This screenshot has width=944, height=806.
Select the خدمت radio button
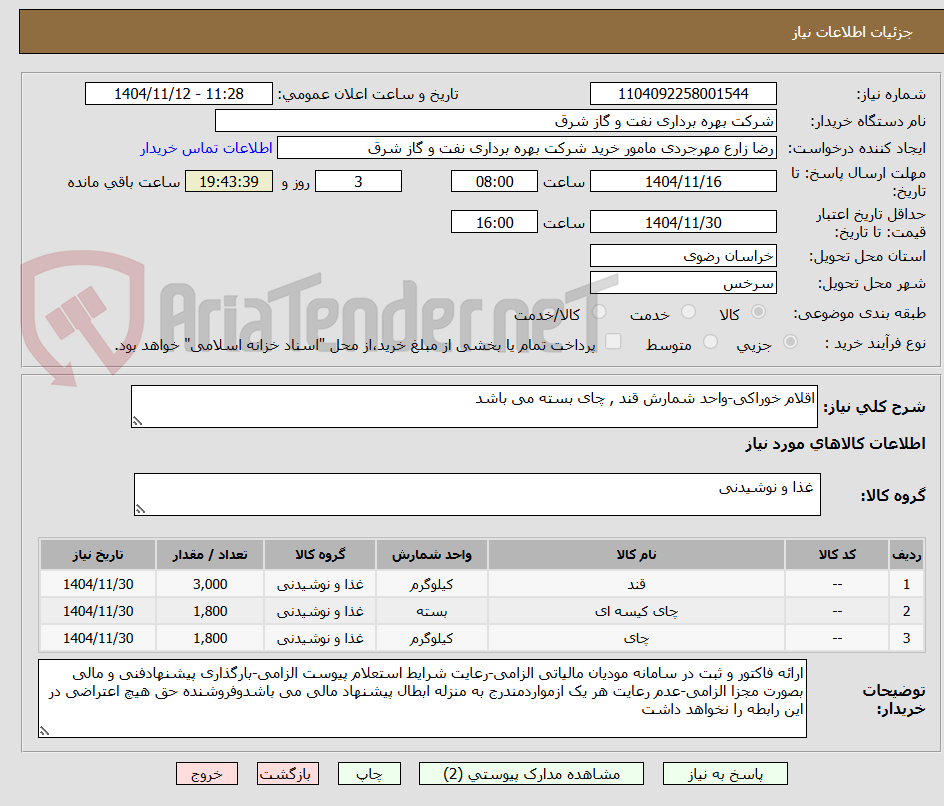[688, 312]
